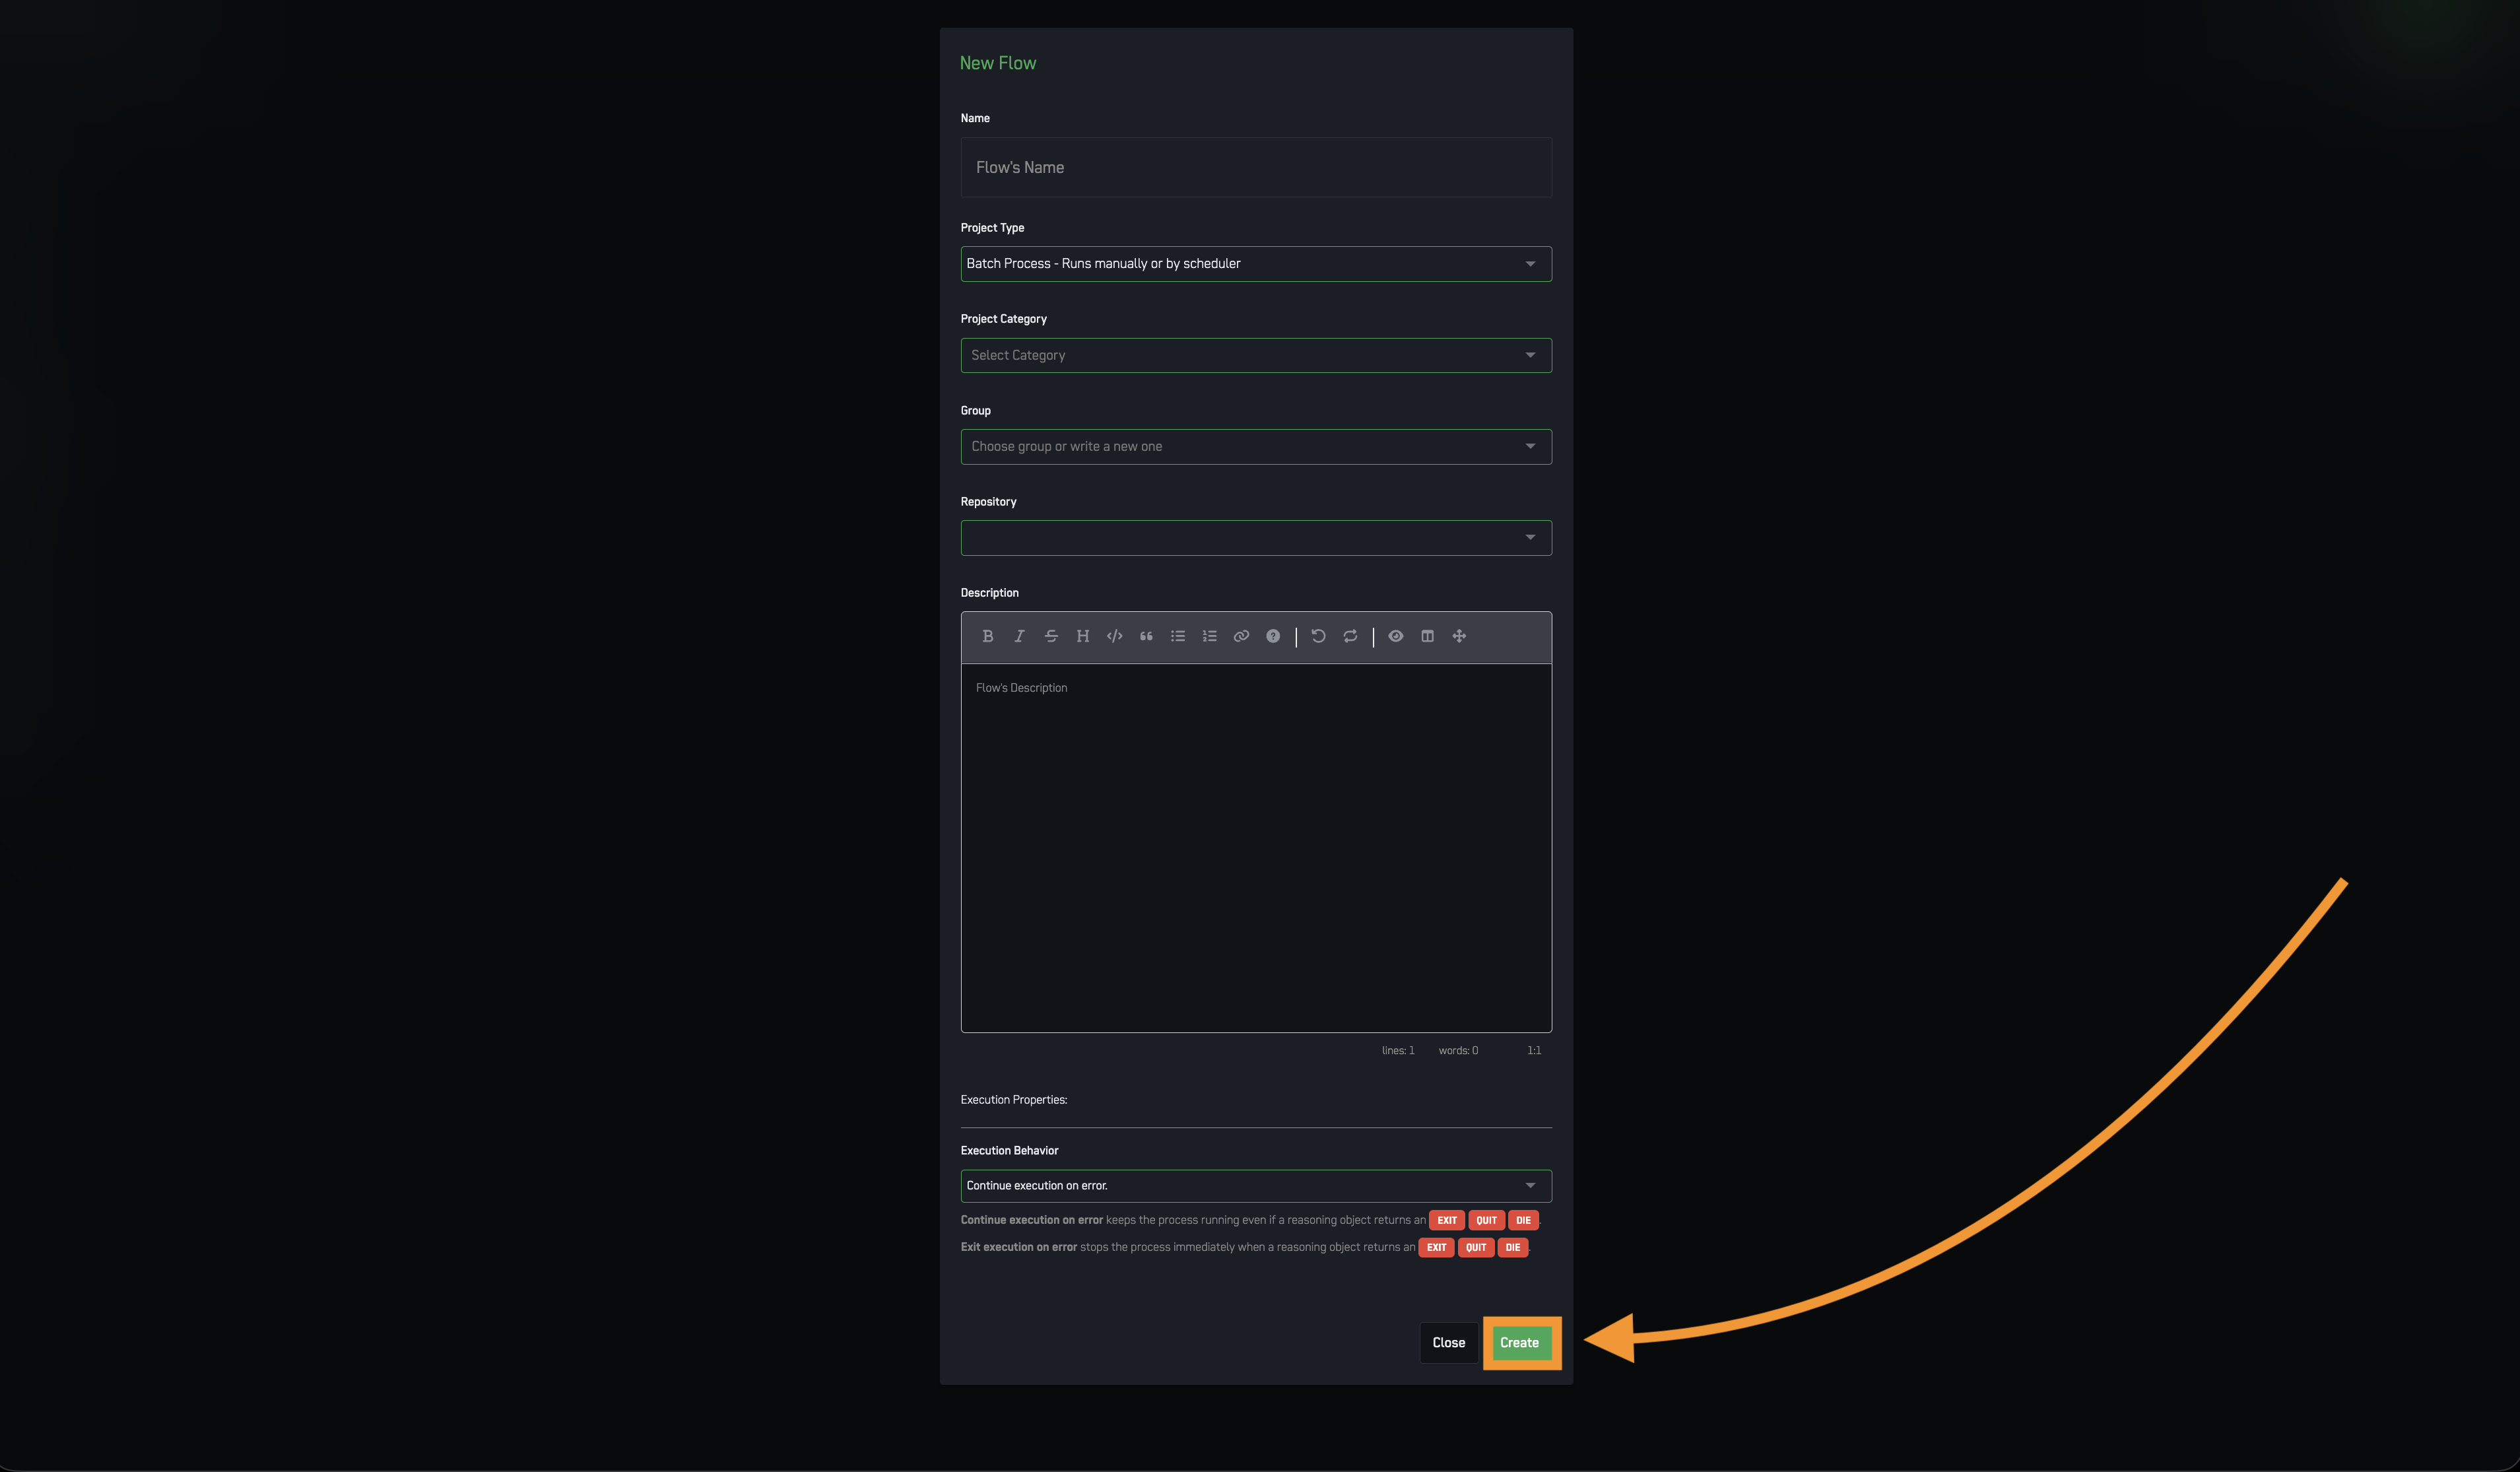Insert a link using the chain icon
This screenshot has width=2520, height=1472.
click(1241, 636)
